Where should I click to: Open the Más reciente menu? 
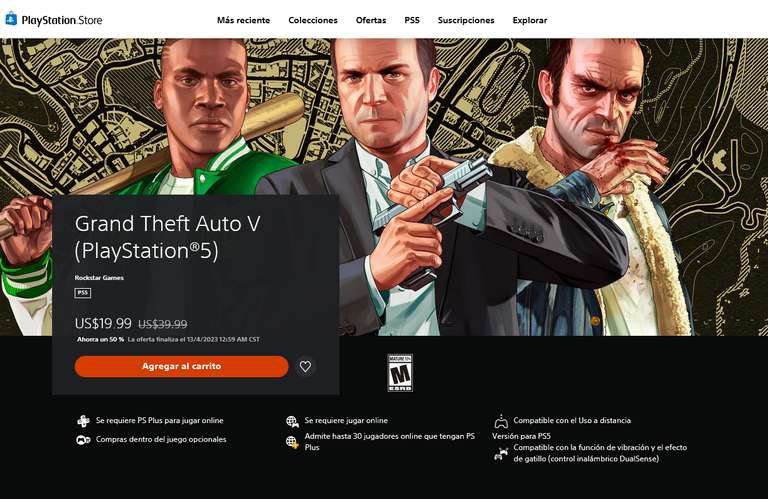[x=243, y=20]
